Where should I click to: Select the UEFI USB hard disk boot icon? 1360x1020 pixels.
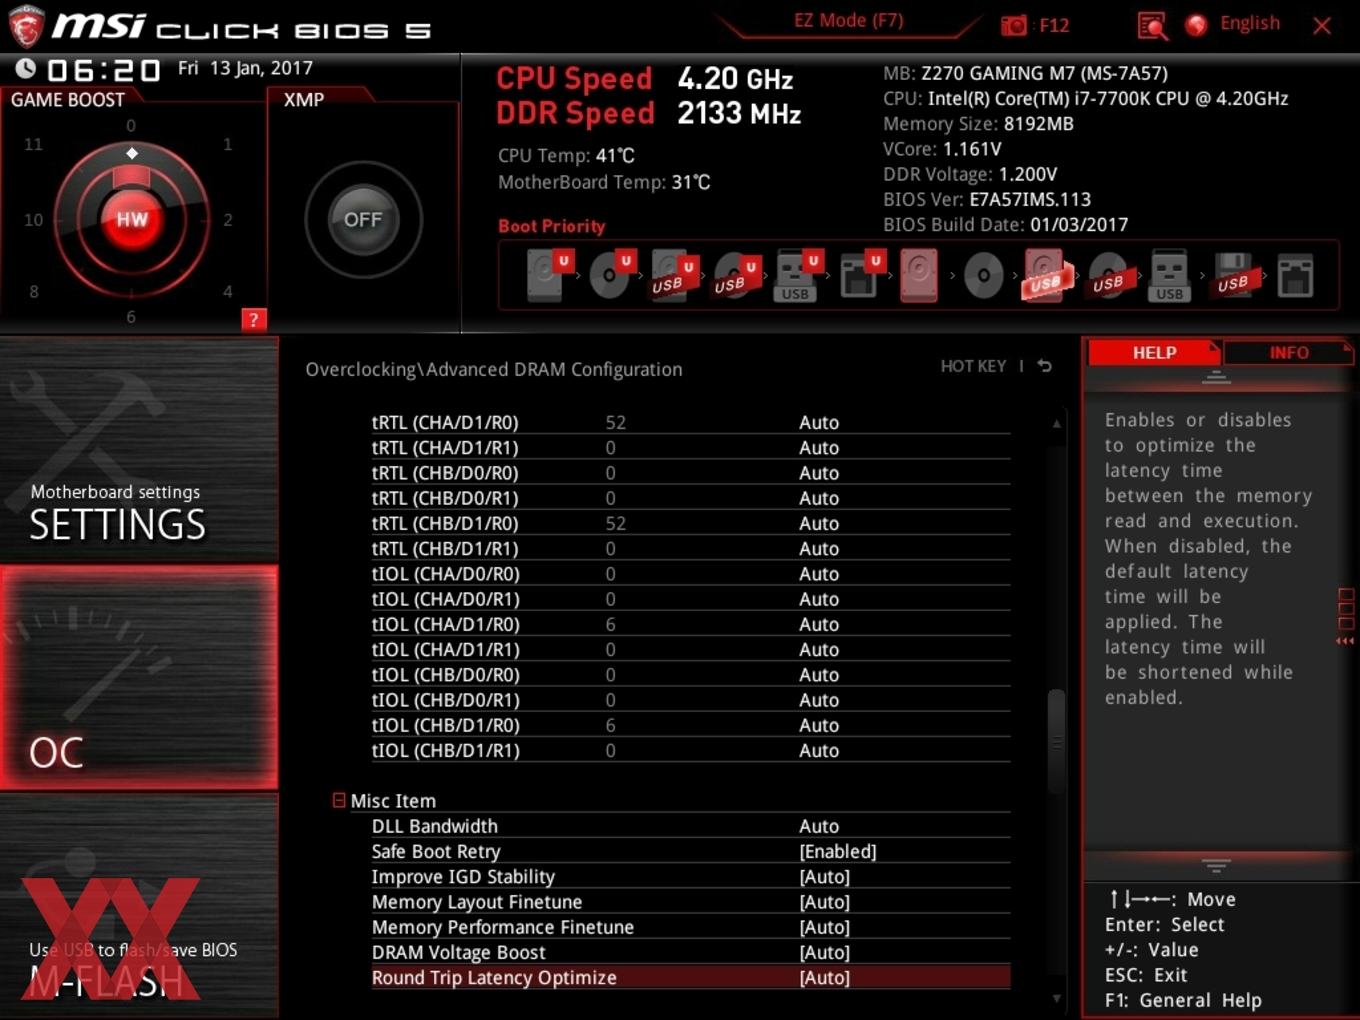click(x=673, y=276)
